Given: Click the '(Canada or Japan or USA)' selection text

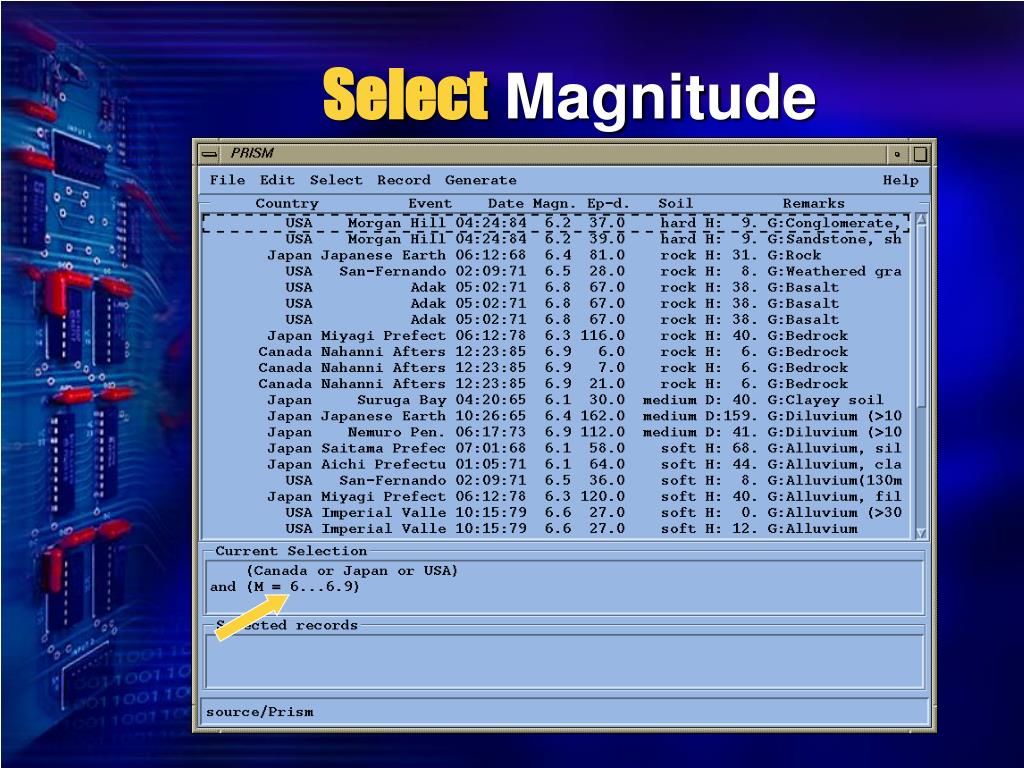Looking at the screenshot, I should 352,571.
